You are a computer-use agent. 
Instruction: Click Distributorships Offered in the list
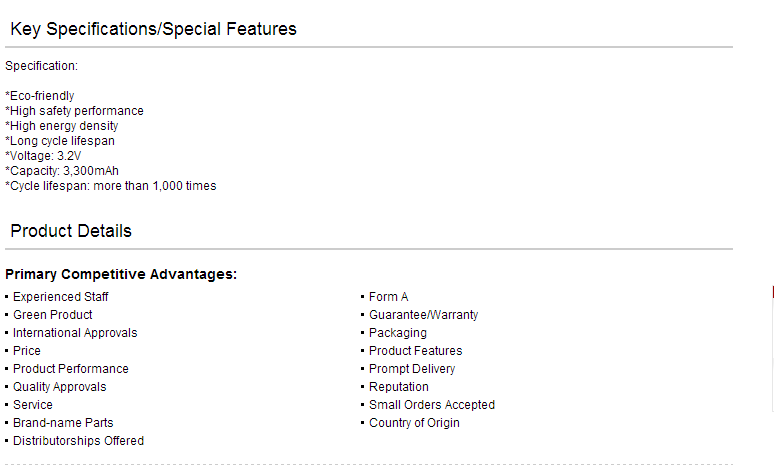pyautogui.click(x=78, y=441)
